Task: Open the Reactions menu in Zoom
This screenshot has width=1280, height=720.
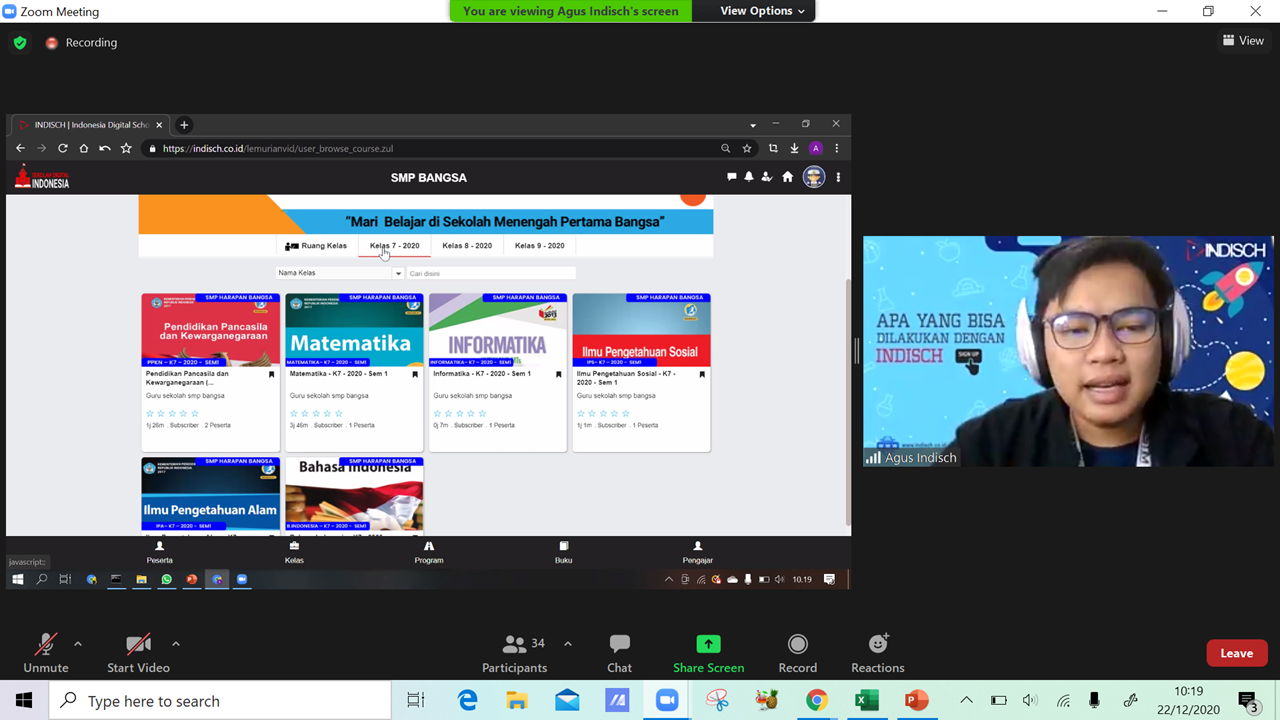Action: click(x=878, y=654)
